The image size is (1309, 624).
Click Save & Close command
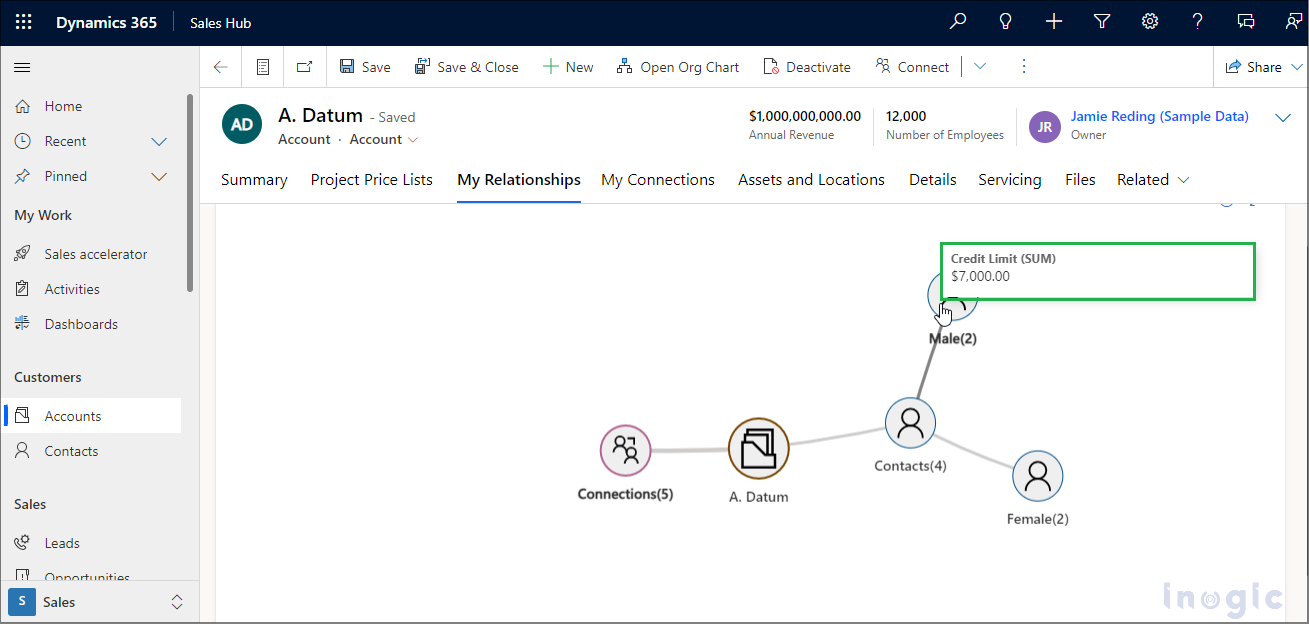[x=467, y=67]
